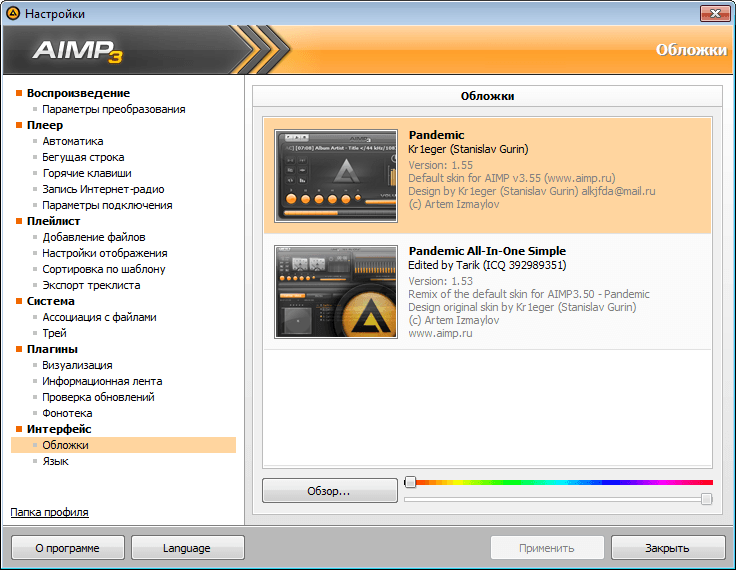This screenshot has width=736, height=570.
Task: Open Экспорт треклиста settings
Action: 91,285
